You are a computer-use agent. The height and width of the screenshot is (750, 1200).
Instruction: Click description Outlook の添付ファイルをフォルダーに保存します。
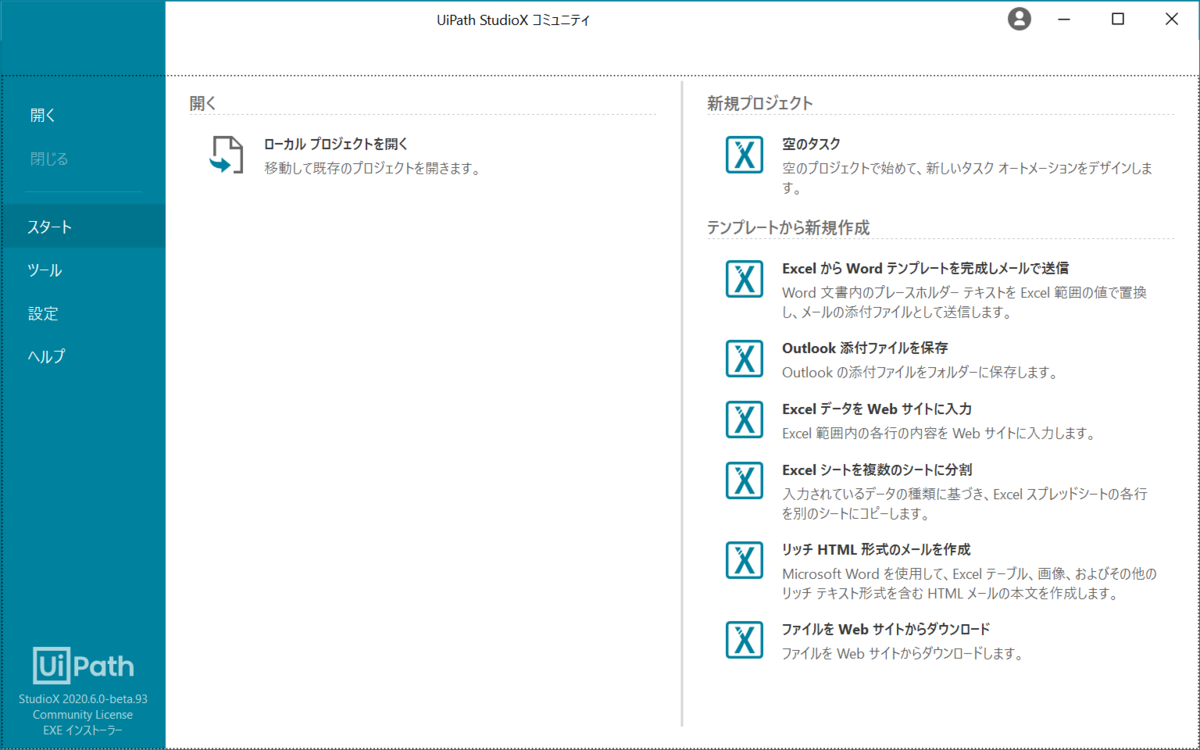click(x=920, y=373)
